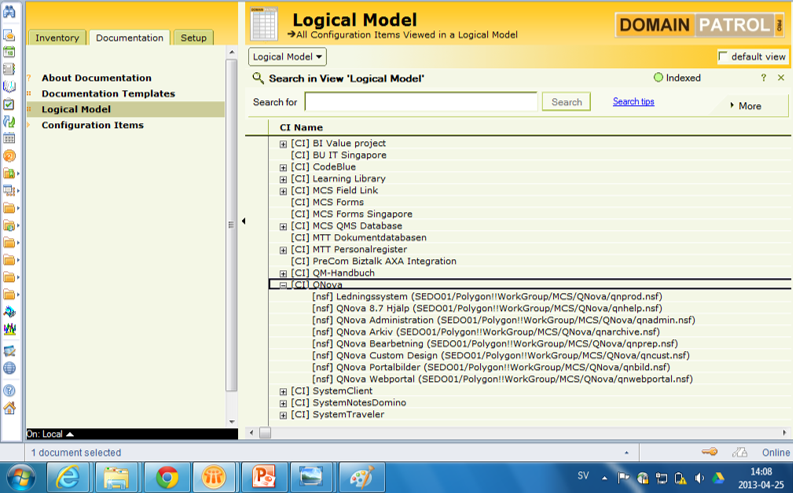The image size is (793, 493).
Task: Open the Contacts address book icon
Action: [9, 69]
